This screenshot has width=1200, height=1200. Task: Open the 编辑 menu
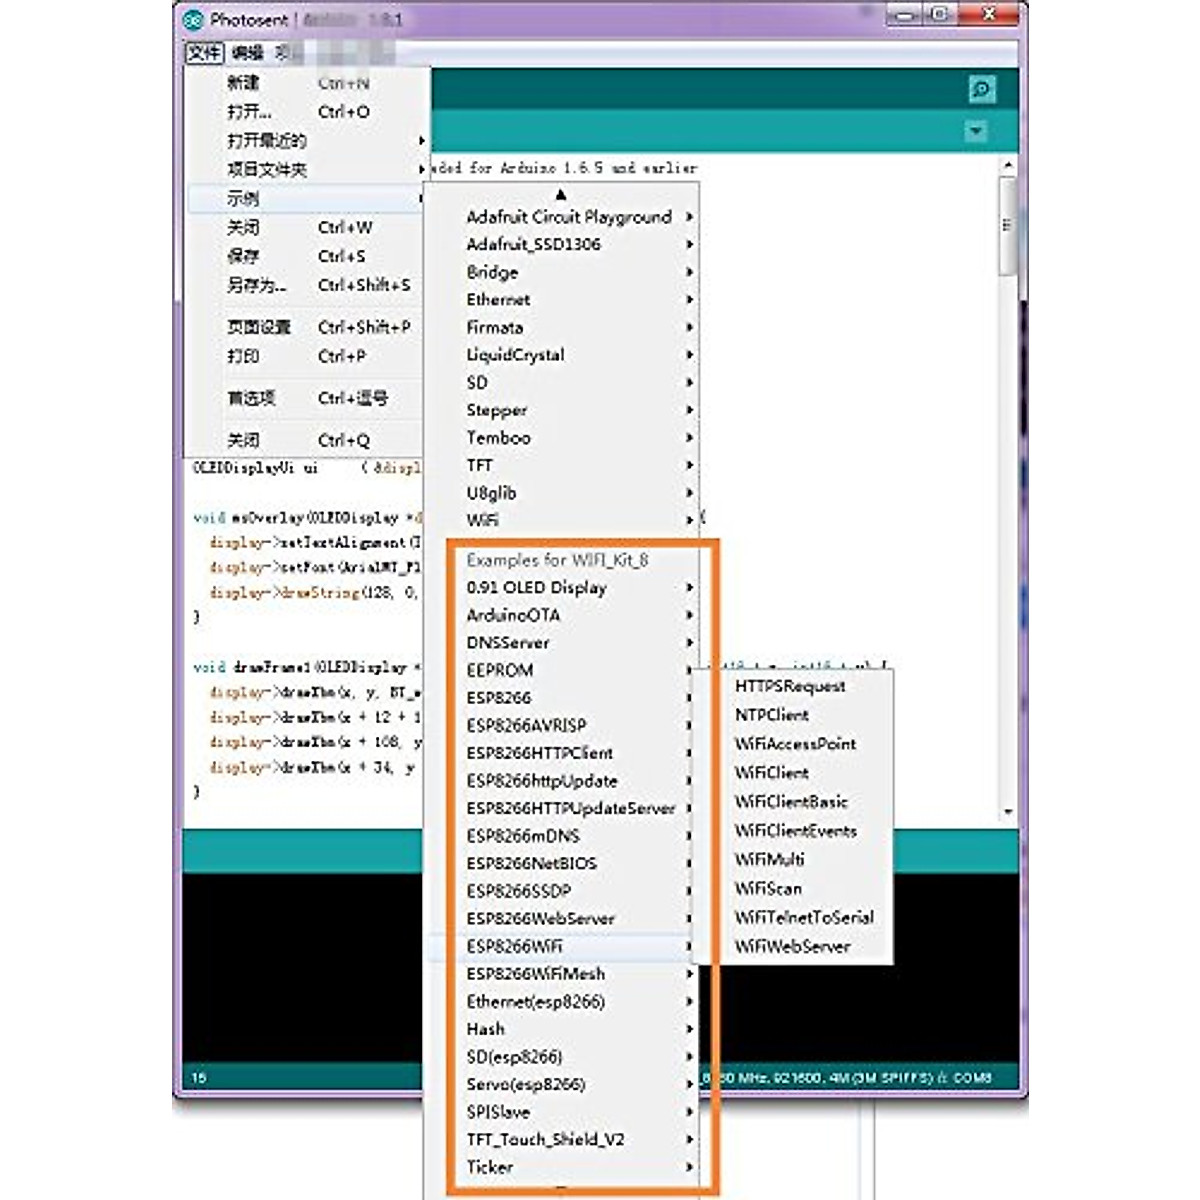point(247,53)
